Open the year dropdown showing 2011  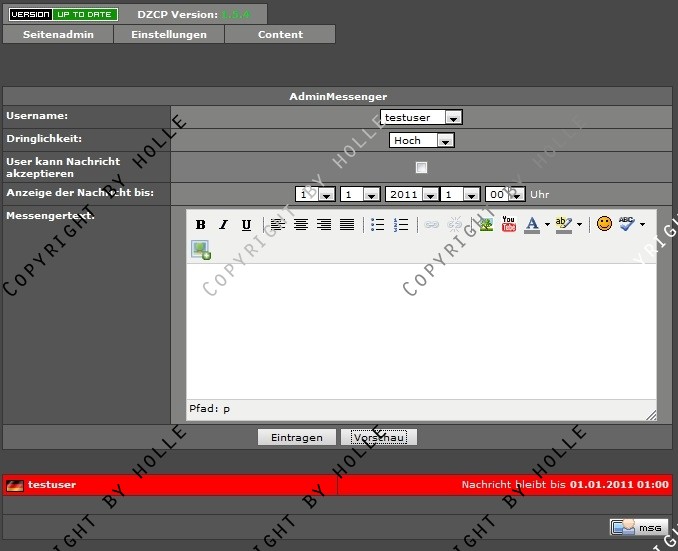(x=411, y=194)
